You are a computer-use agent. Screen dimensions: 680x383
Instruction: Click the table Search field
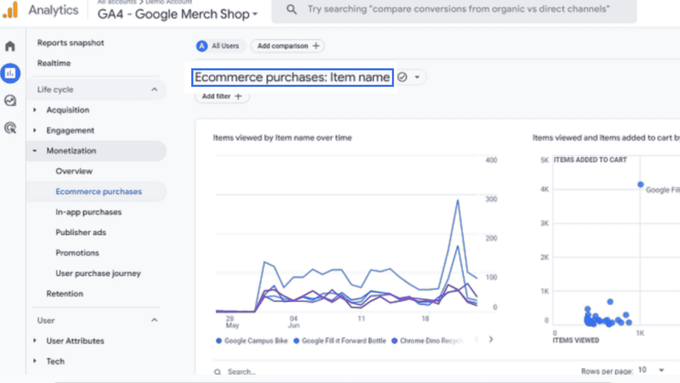click(x=241, y=372)
